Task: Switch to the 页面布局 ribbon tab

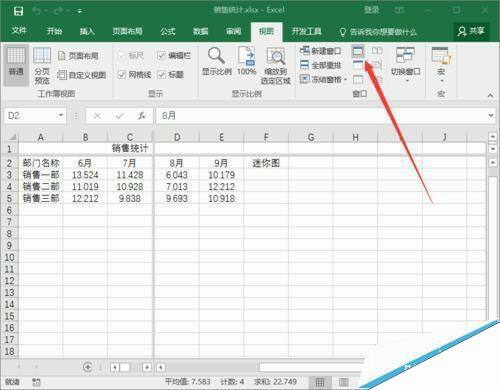Action: click(128, 31)
